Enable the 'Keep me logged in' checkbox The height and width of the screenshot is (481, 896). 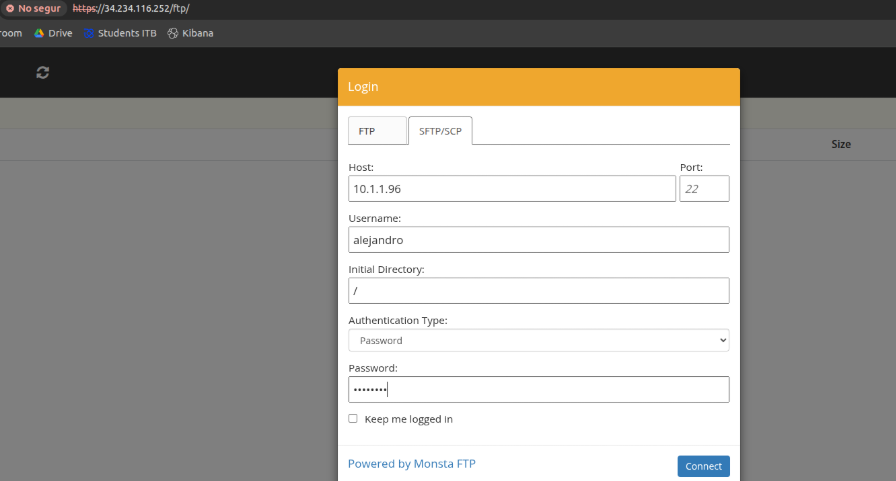353,419
